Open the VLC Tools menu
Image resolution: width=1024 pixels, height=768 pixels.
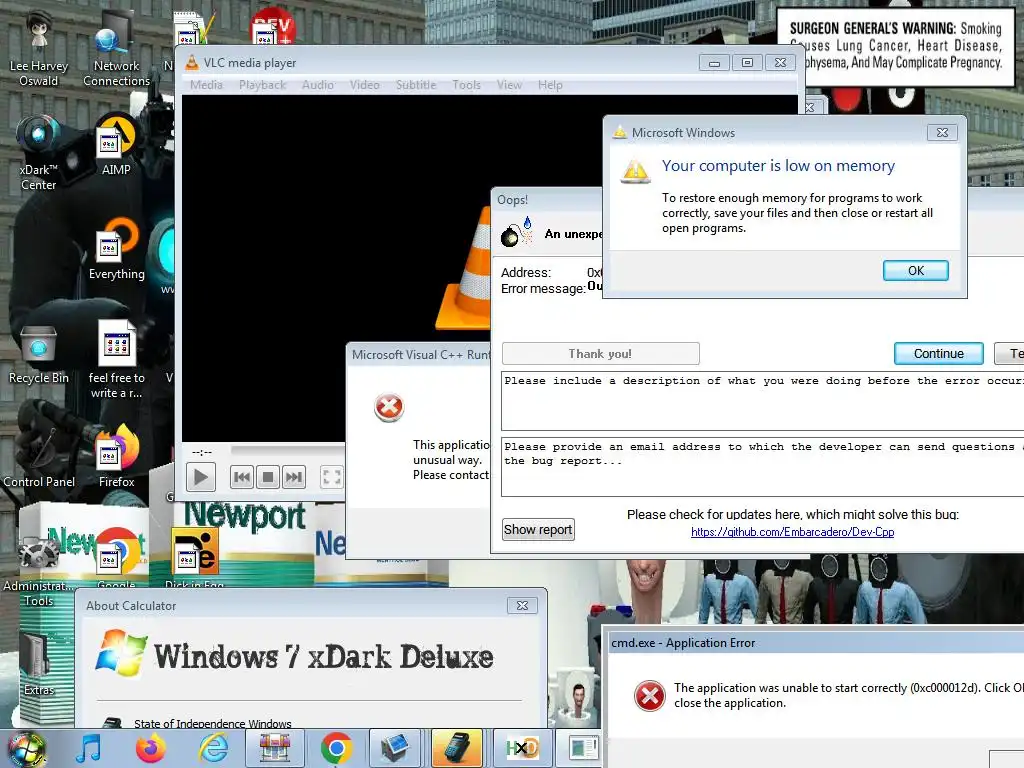pos(466,85)
